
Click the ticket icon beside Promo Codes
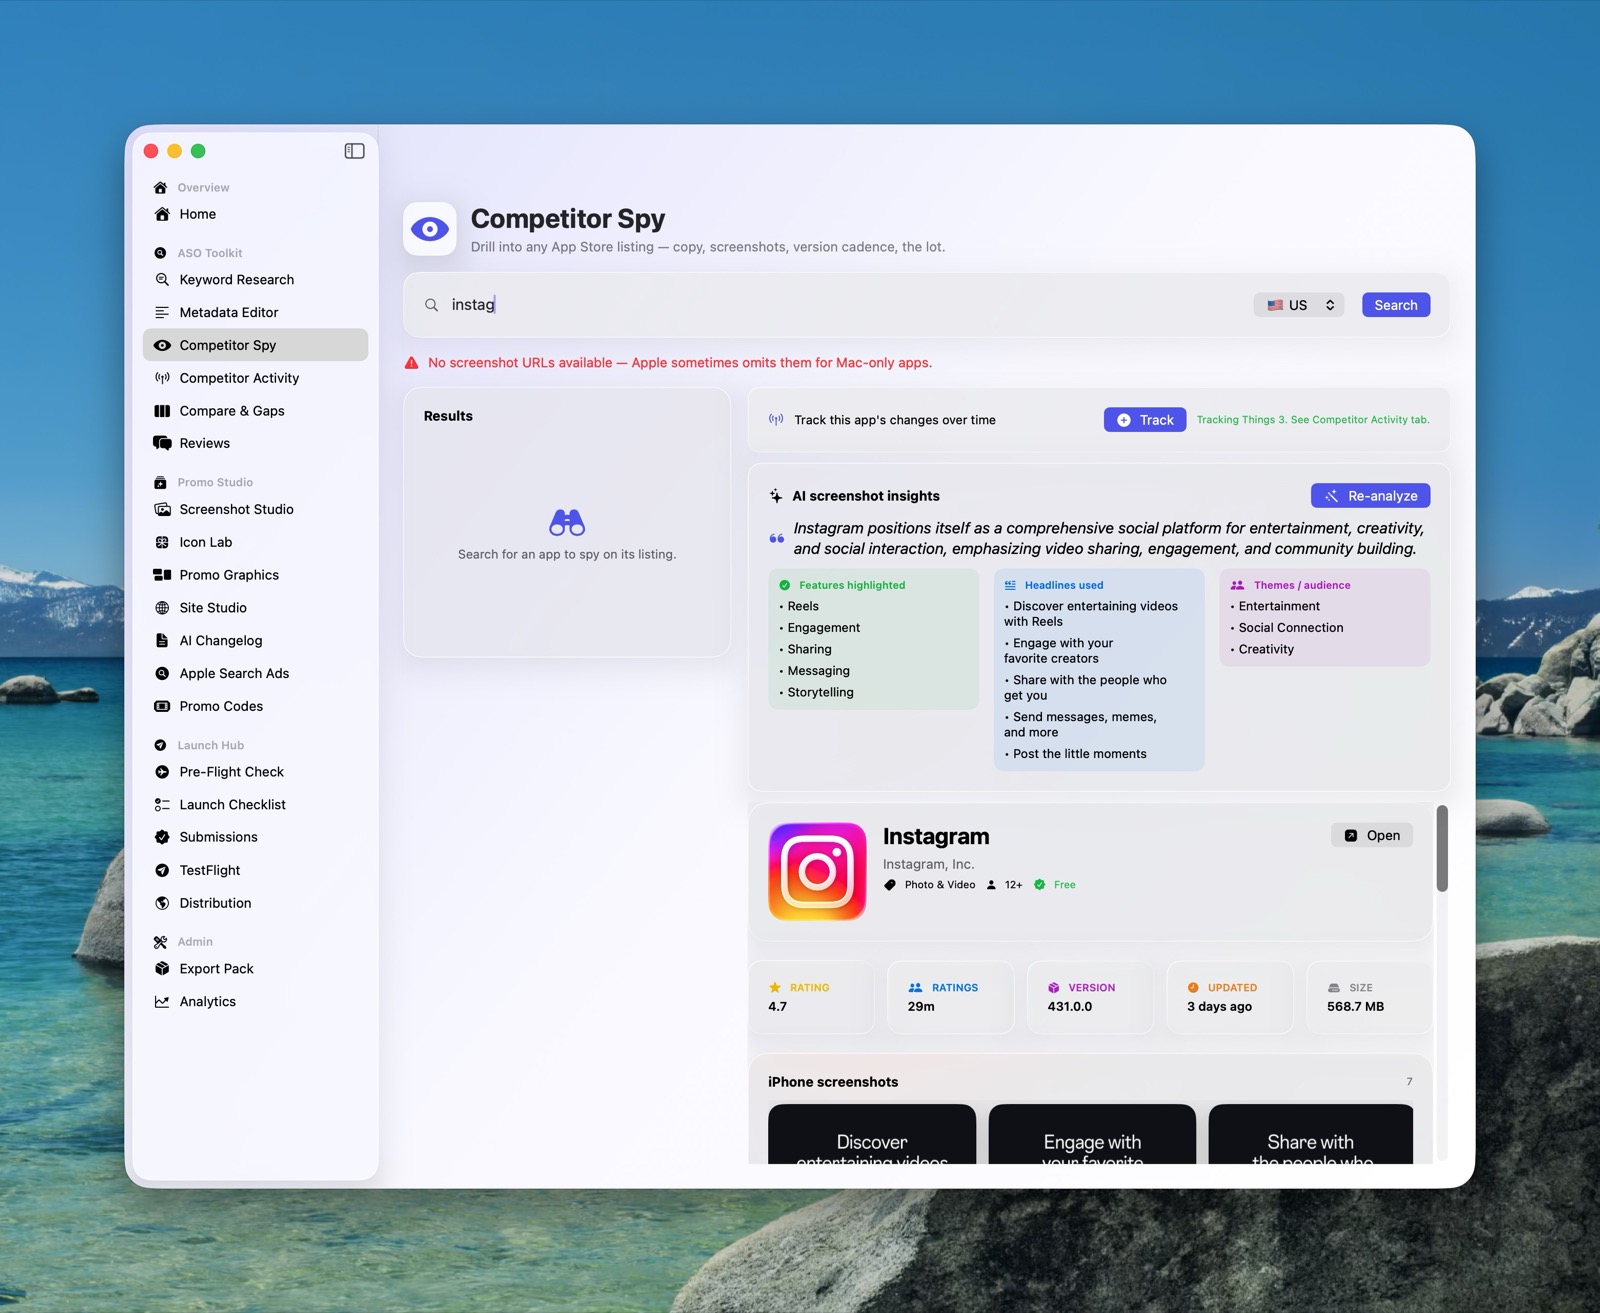click(x=162, y=706)
